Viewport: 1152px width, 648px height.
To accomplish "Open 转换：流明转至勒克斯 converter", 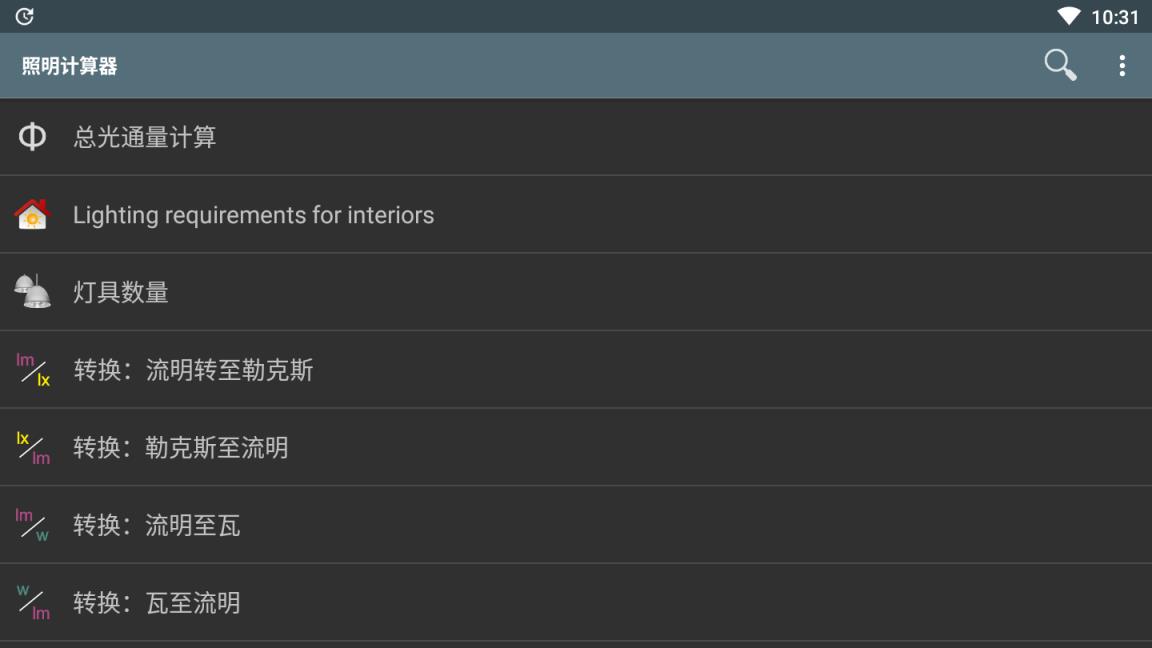I will [x=193, y=371].
